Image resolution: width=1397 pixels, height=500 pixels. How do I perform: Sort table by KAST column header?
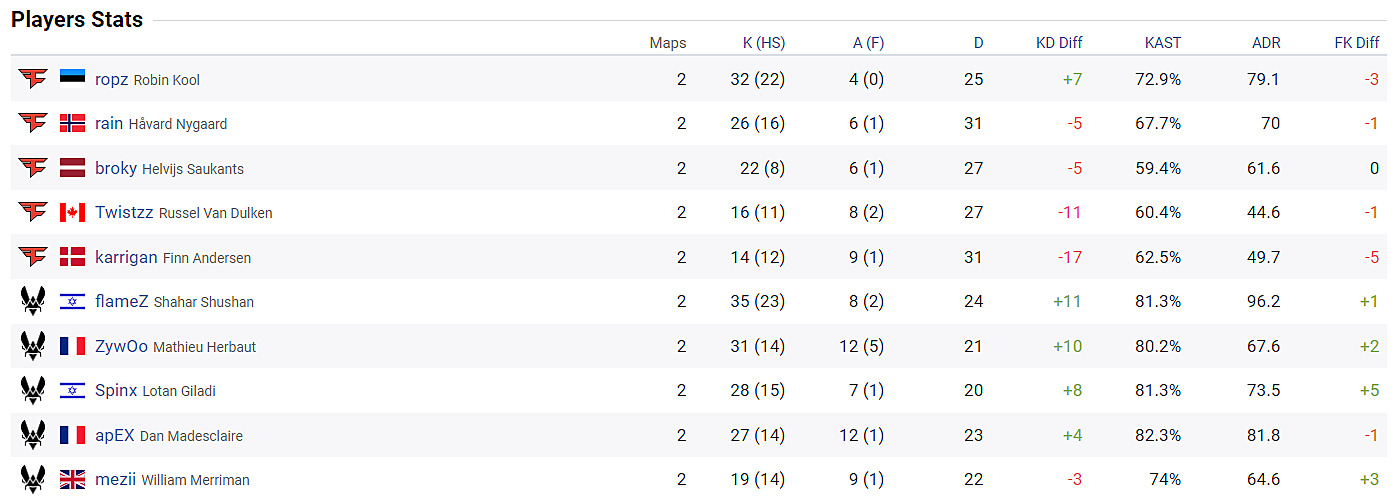[x=1162, y=42]
